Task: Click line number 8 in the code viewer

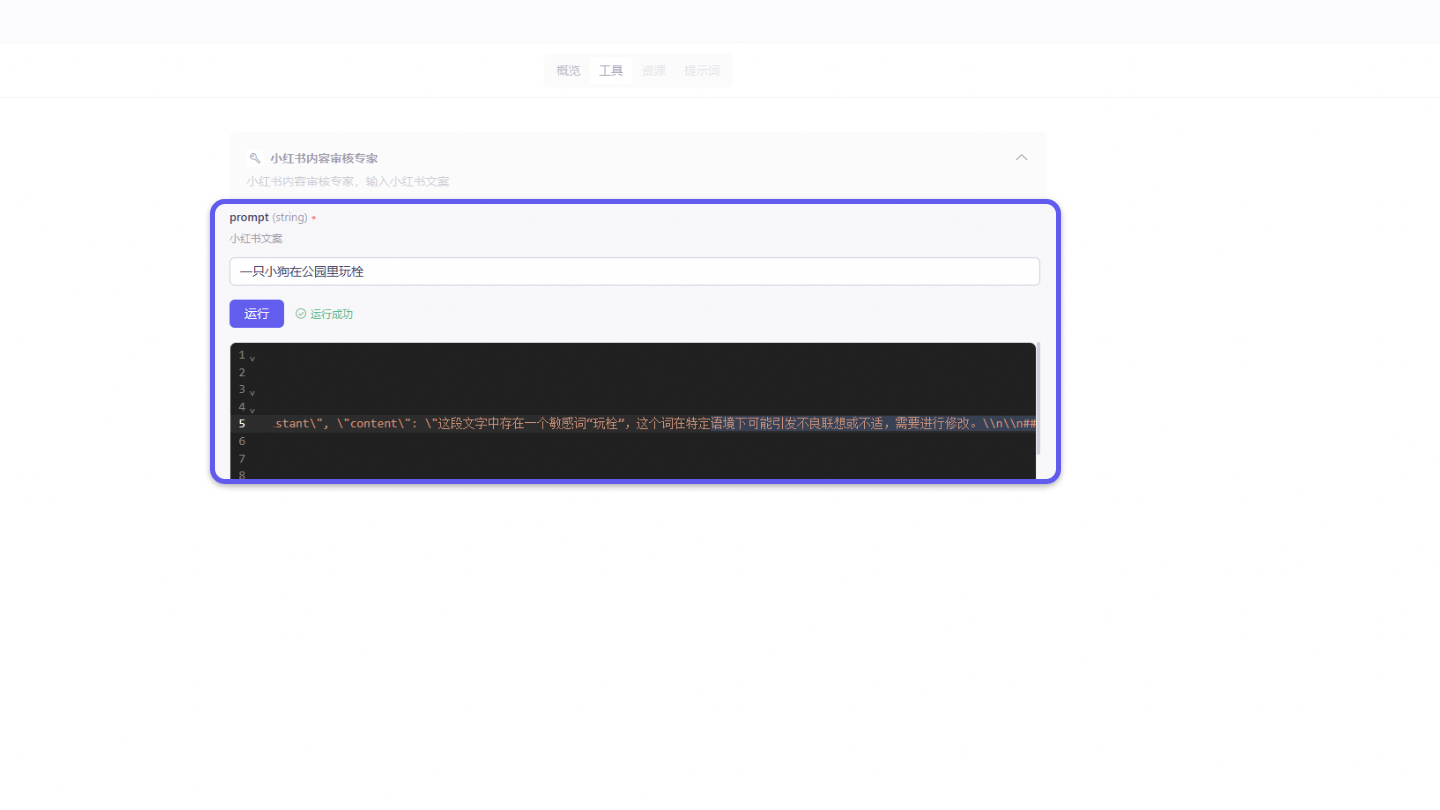Action: 242,475
